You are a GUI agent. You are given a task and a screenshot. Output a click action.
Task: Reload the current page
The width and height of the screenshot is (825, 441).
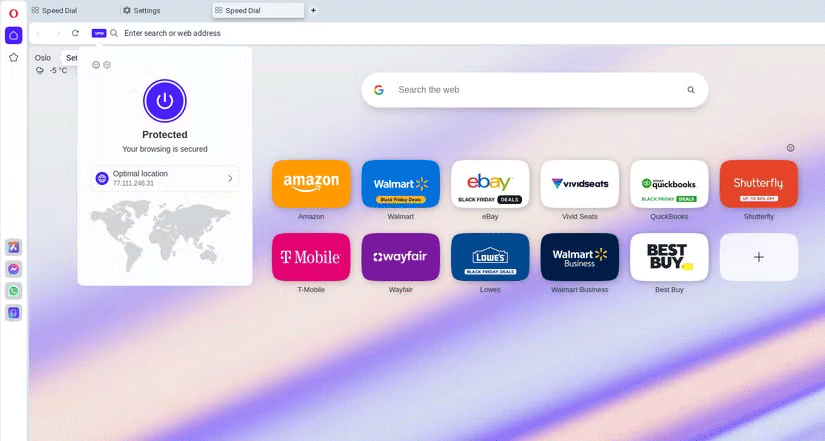(x=75, y=33)
